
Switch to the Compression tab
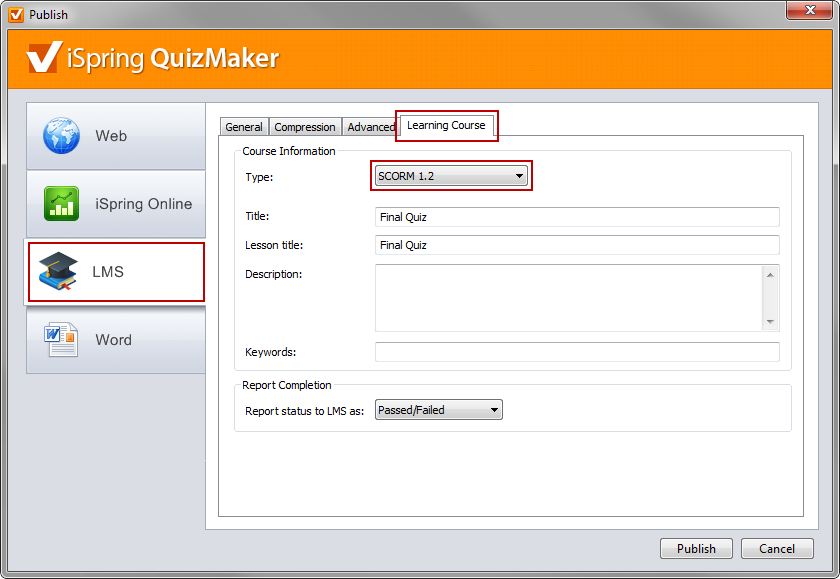tap(305, 127)
